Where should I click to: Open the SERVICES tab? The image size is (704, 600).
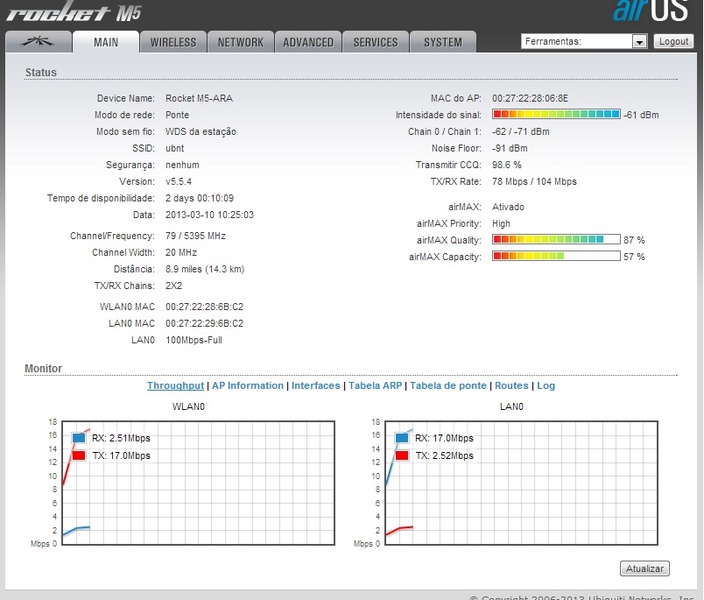pyautogui.click(x=375, y=42)
